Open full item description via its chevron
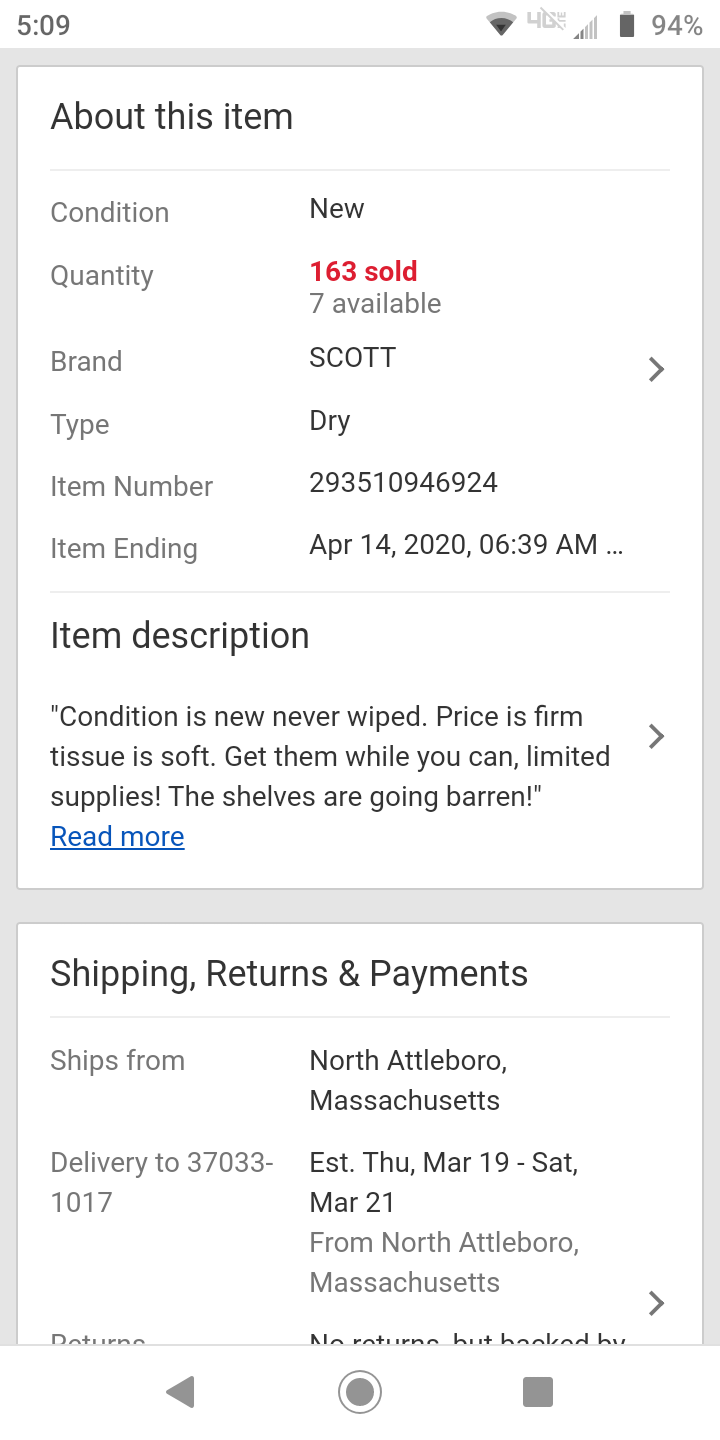720x1440 pixels. coord(656,737)
